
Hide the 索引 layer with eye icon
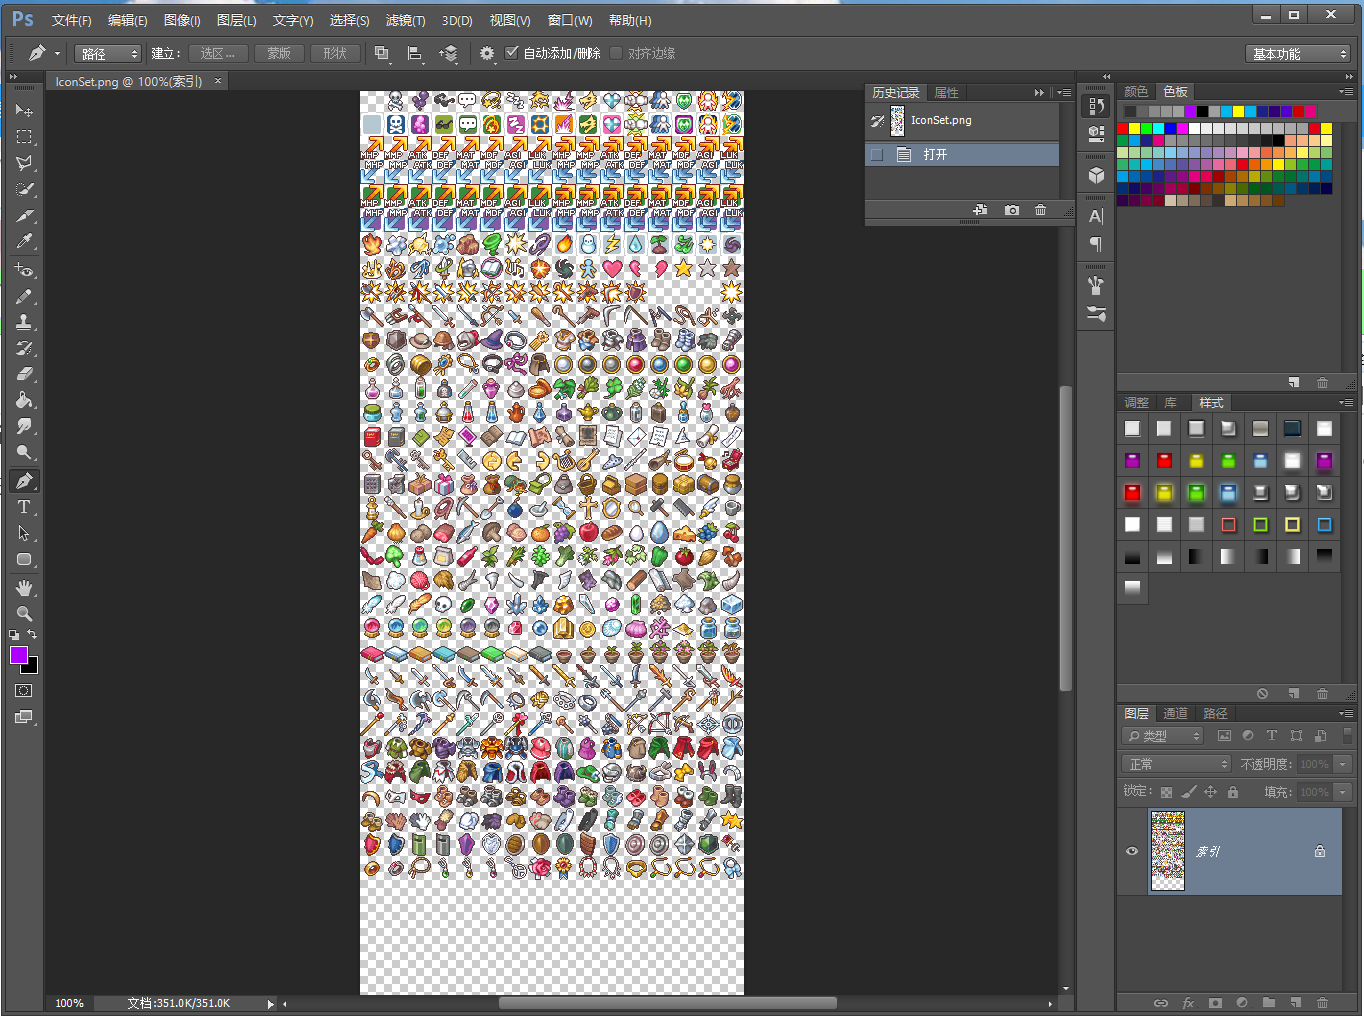pyautogui.click(x=1132, y=851)
